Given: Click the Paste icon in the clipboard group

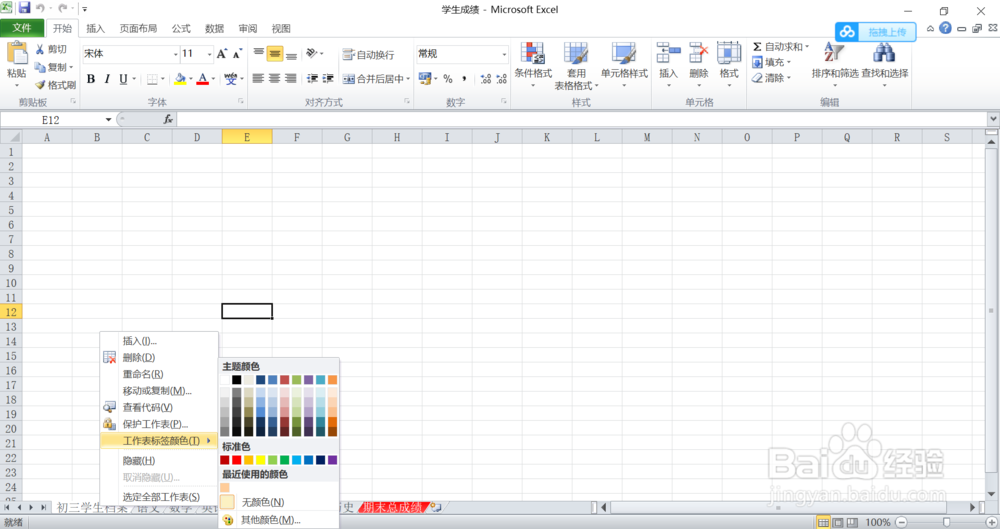Looking at the screenshot, I should point(17,54).
